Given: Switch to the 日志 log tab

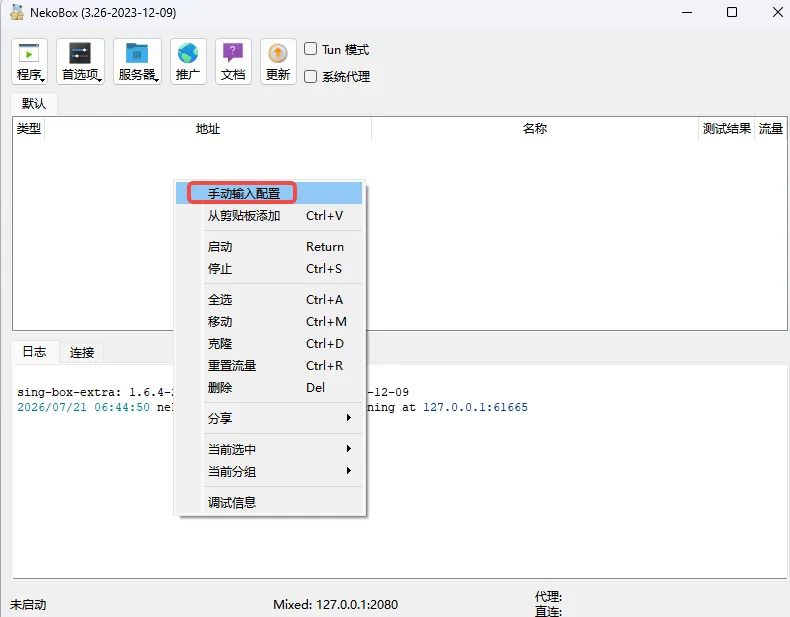Looking at the screenshot, I should (x=34, y=352).
